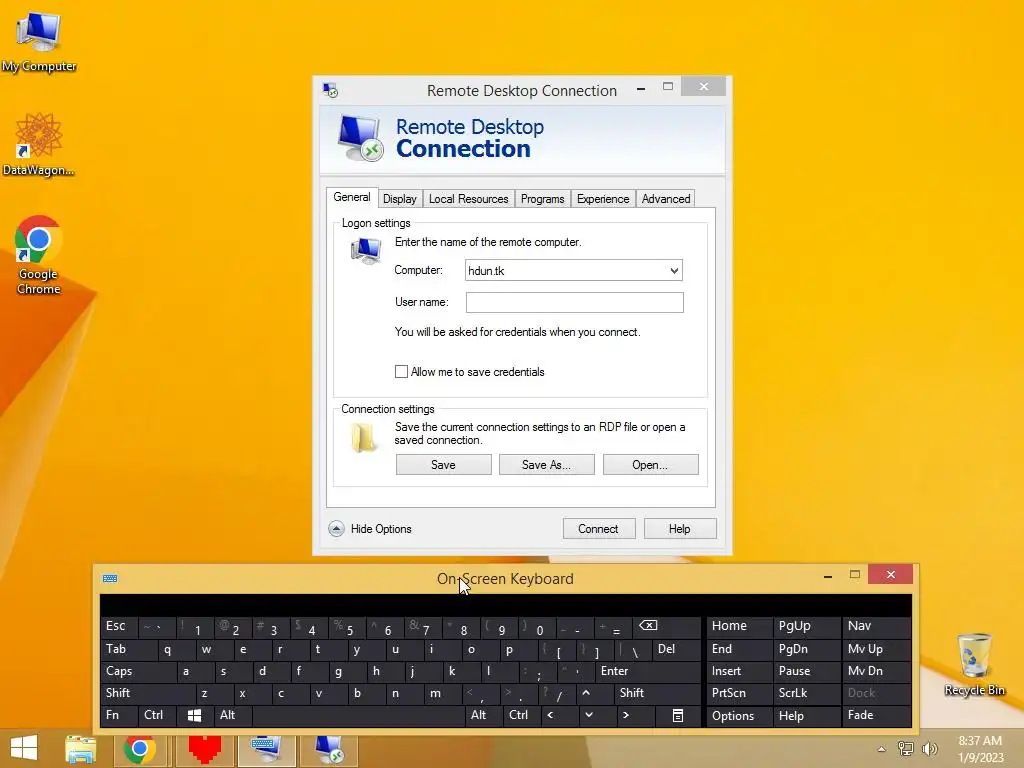Tap the Windows logo key on the on-screen keyboard
Viewport: 1024px width, 768px height.
pos(195,716)
